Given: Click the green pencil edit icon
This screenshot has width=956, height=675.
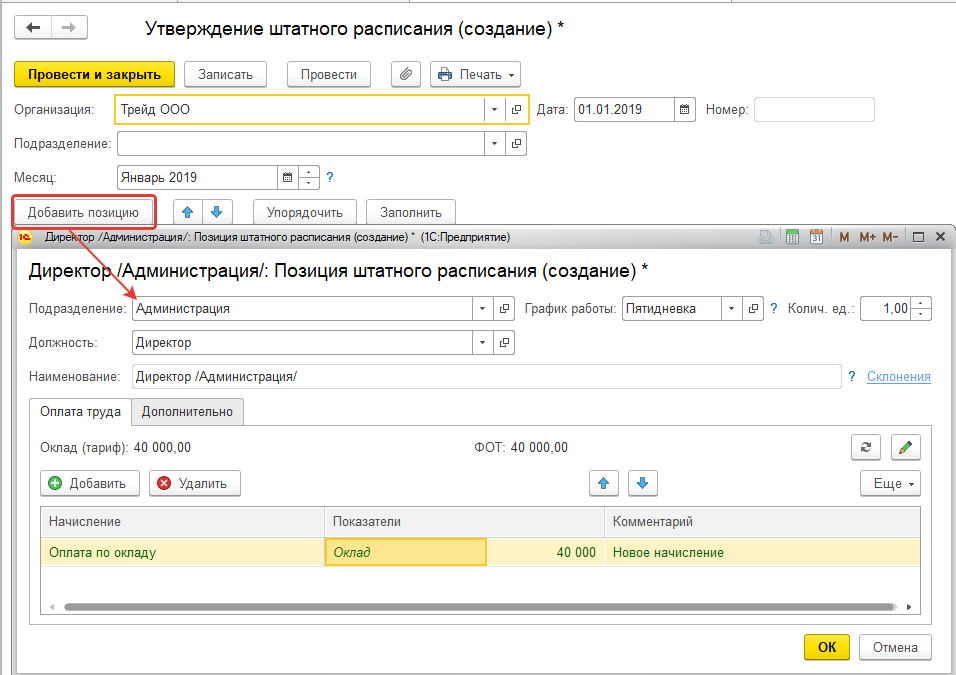Looking at the screenshot, I should pos(905,447).
